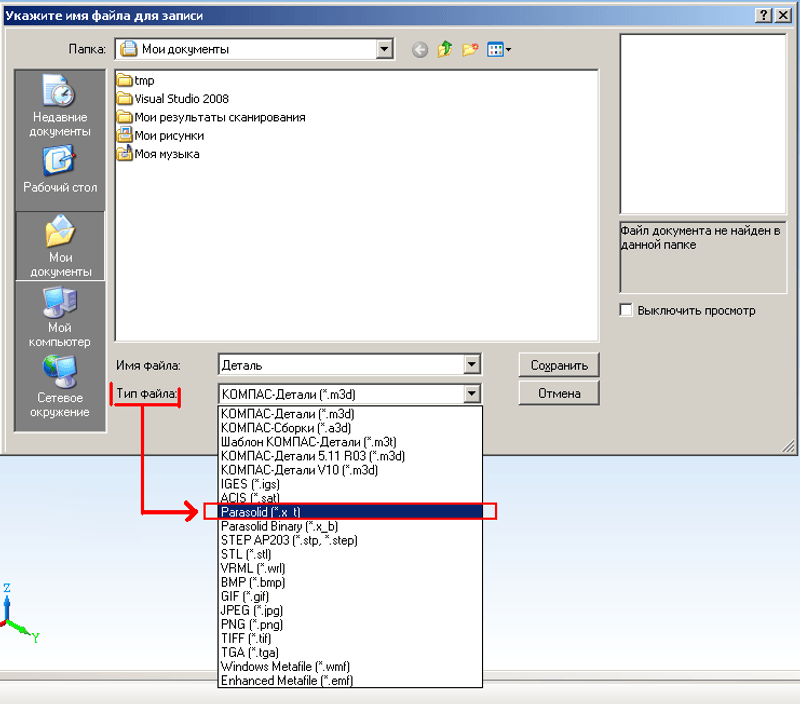Viewport: 800px width, 704px height.
Task: Select the tmp folder
Action: tap(136, 81)
